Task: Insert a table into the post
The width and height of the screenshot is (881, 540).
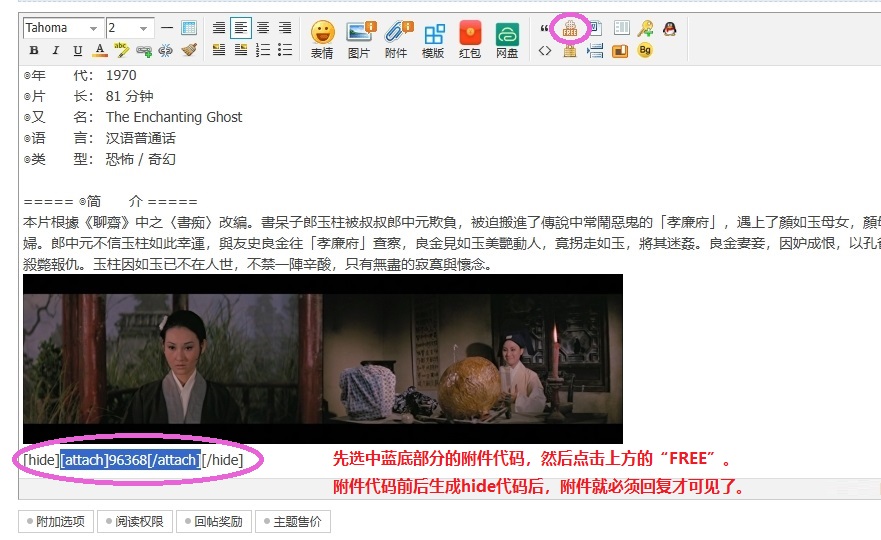Action: (189, 28)
